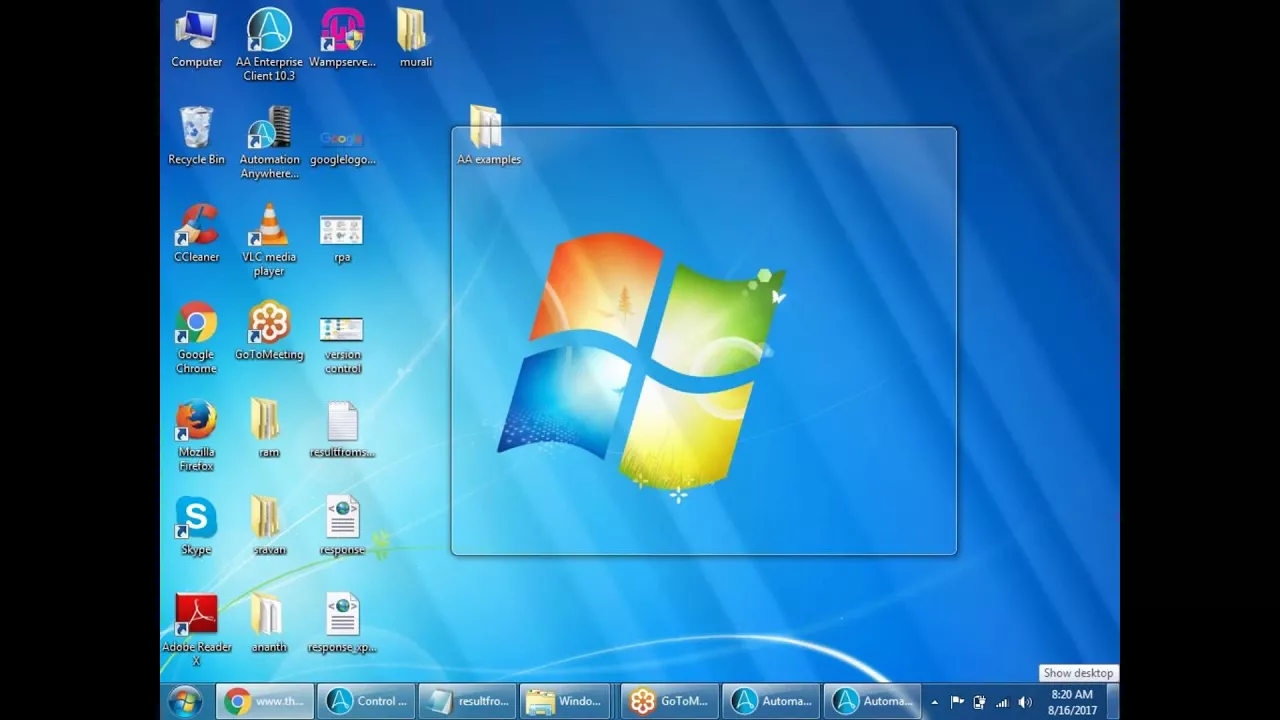Screen dimensions: 1280x720
Task: Launch CCleaner from the desktop
Action: click(x=196, y=234)
